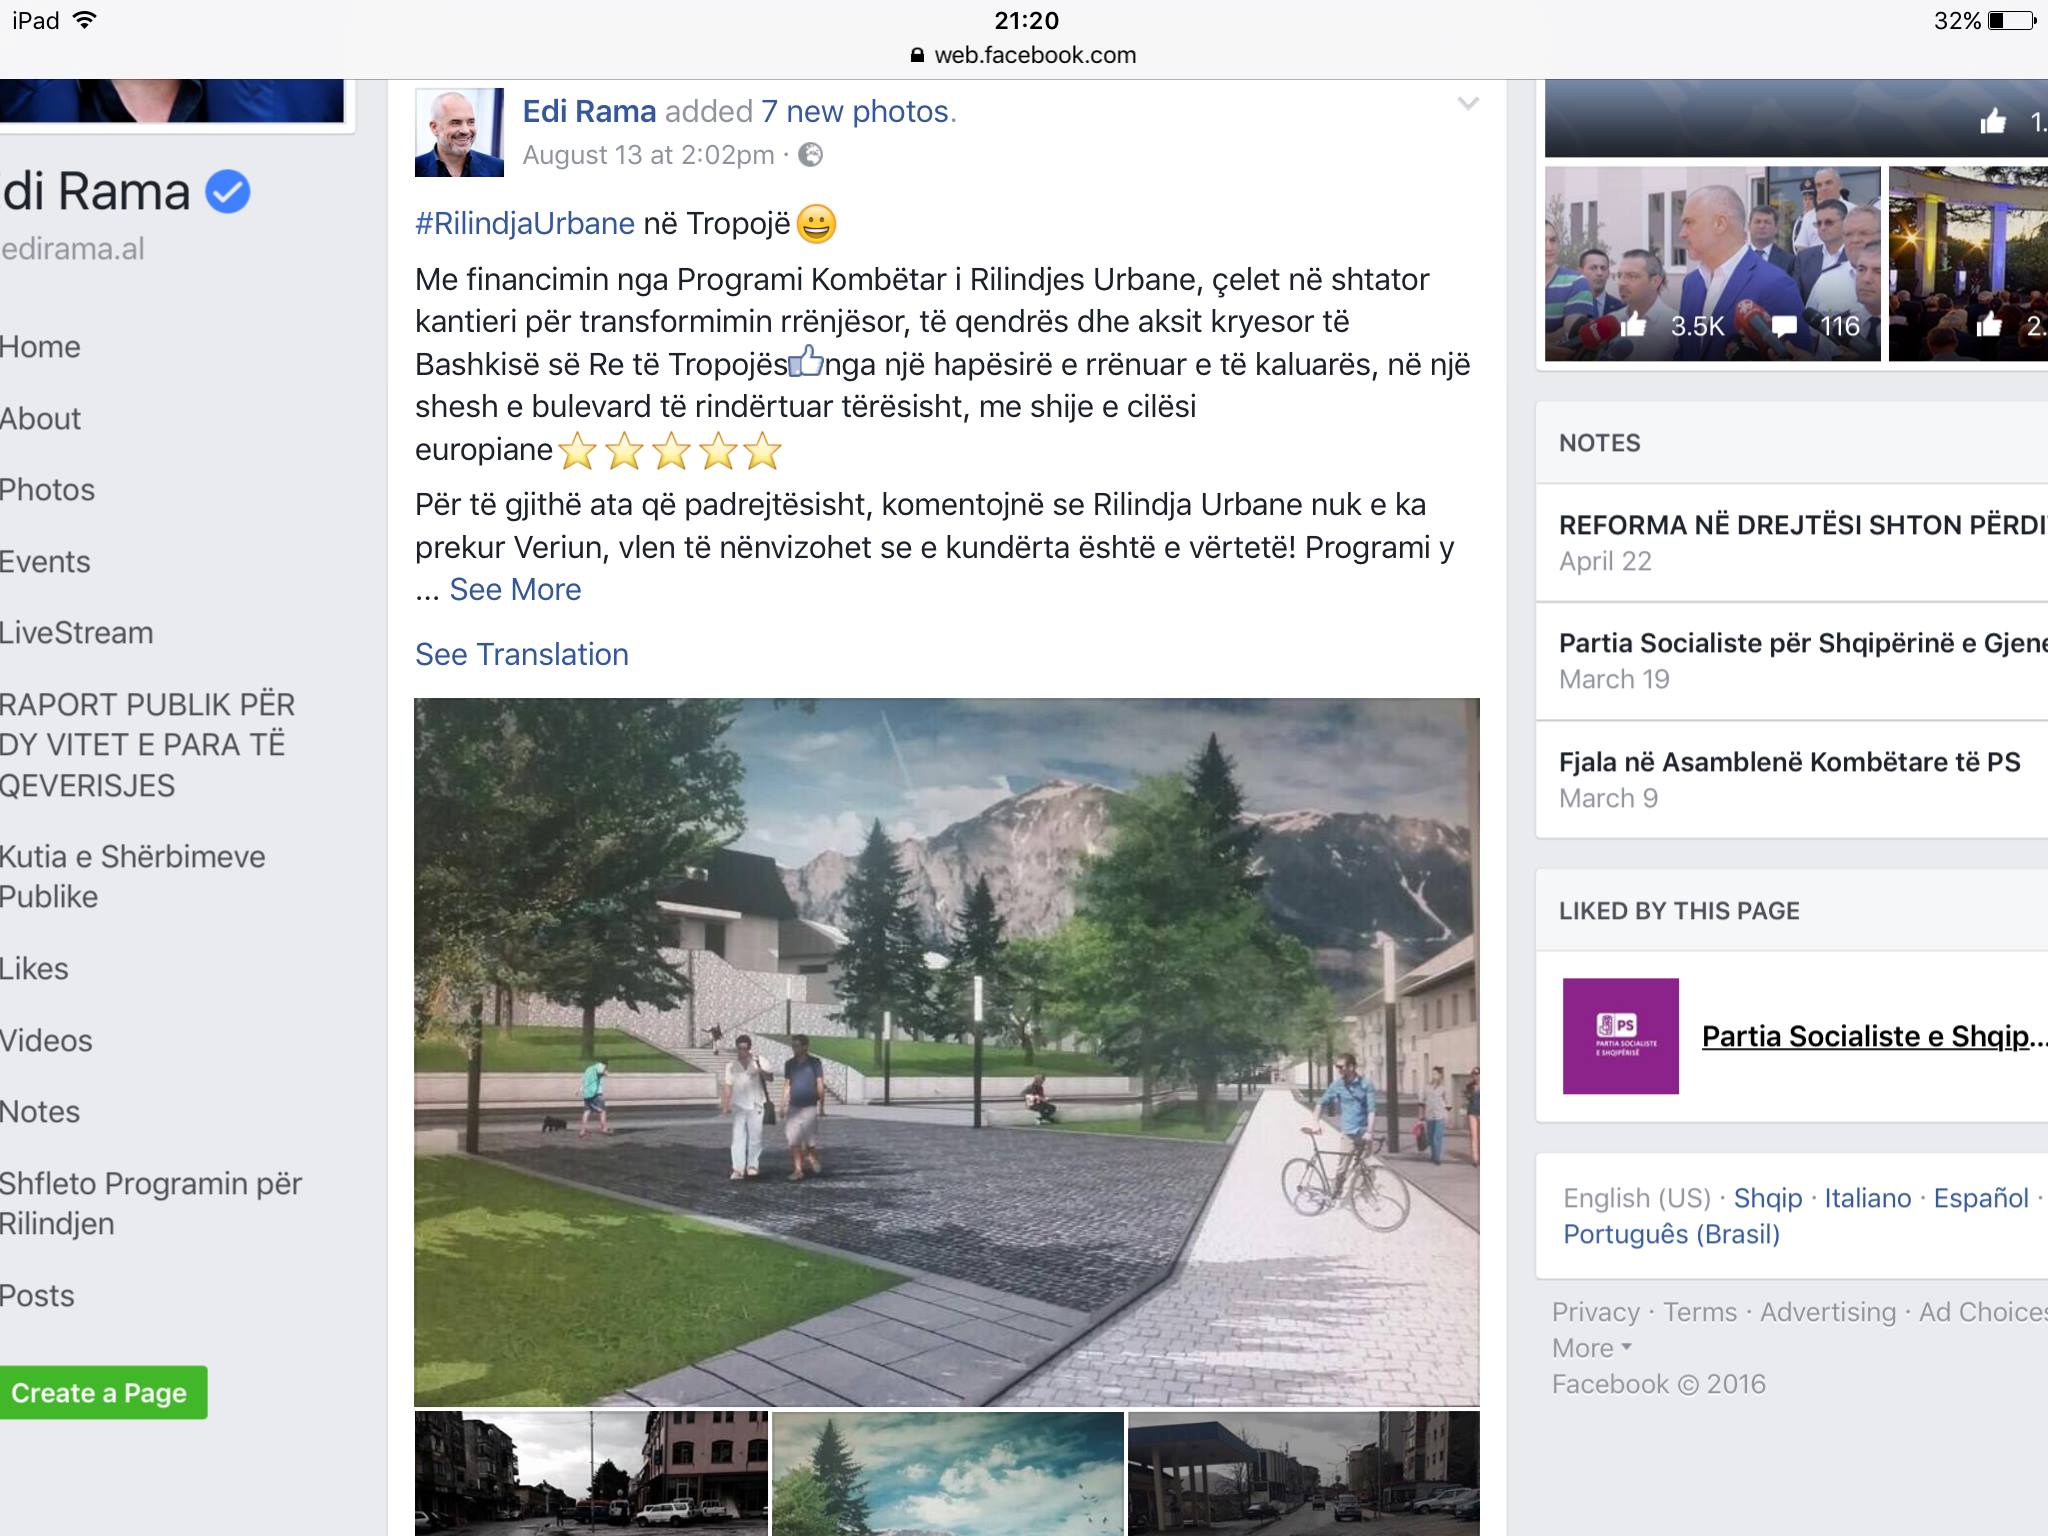Image resolution: width=2048 pixels, height=1536 pixels.
Task: Open Kutia e Shërbimeve Publike sidebar item
Action: pos(133,877)
